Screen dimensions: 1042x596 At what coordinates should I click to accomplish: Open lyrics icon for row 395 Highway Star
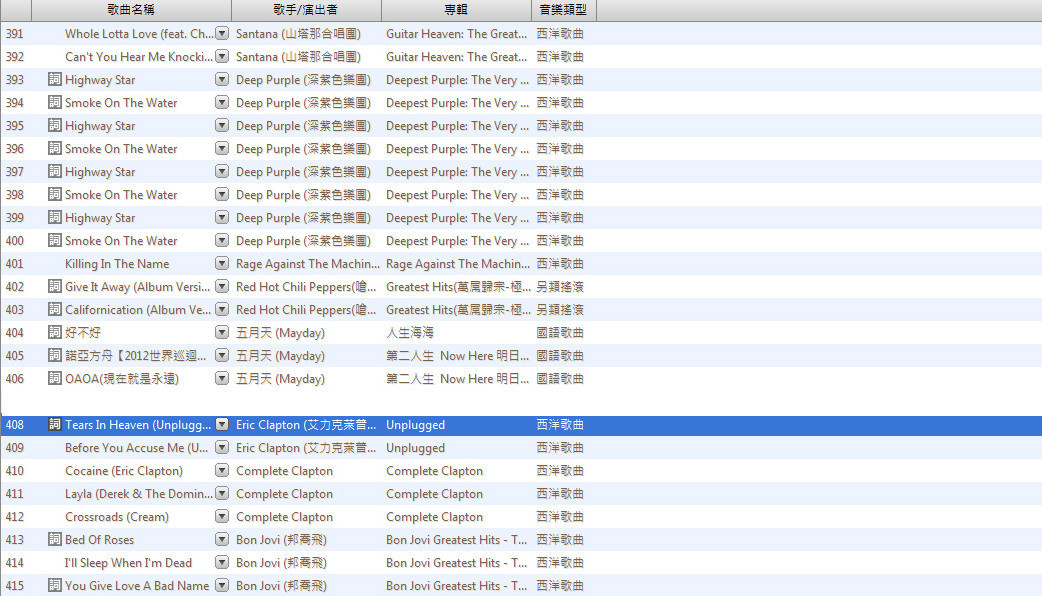pos(54,126)
